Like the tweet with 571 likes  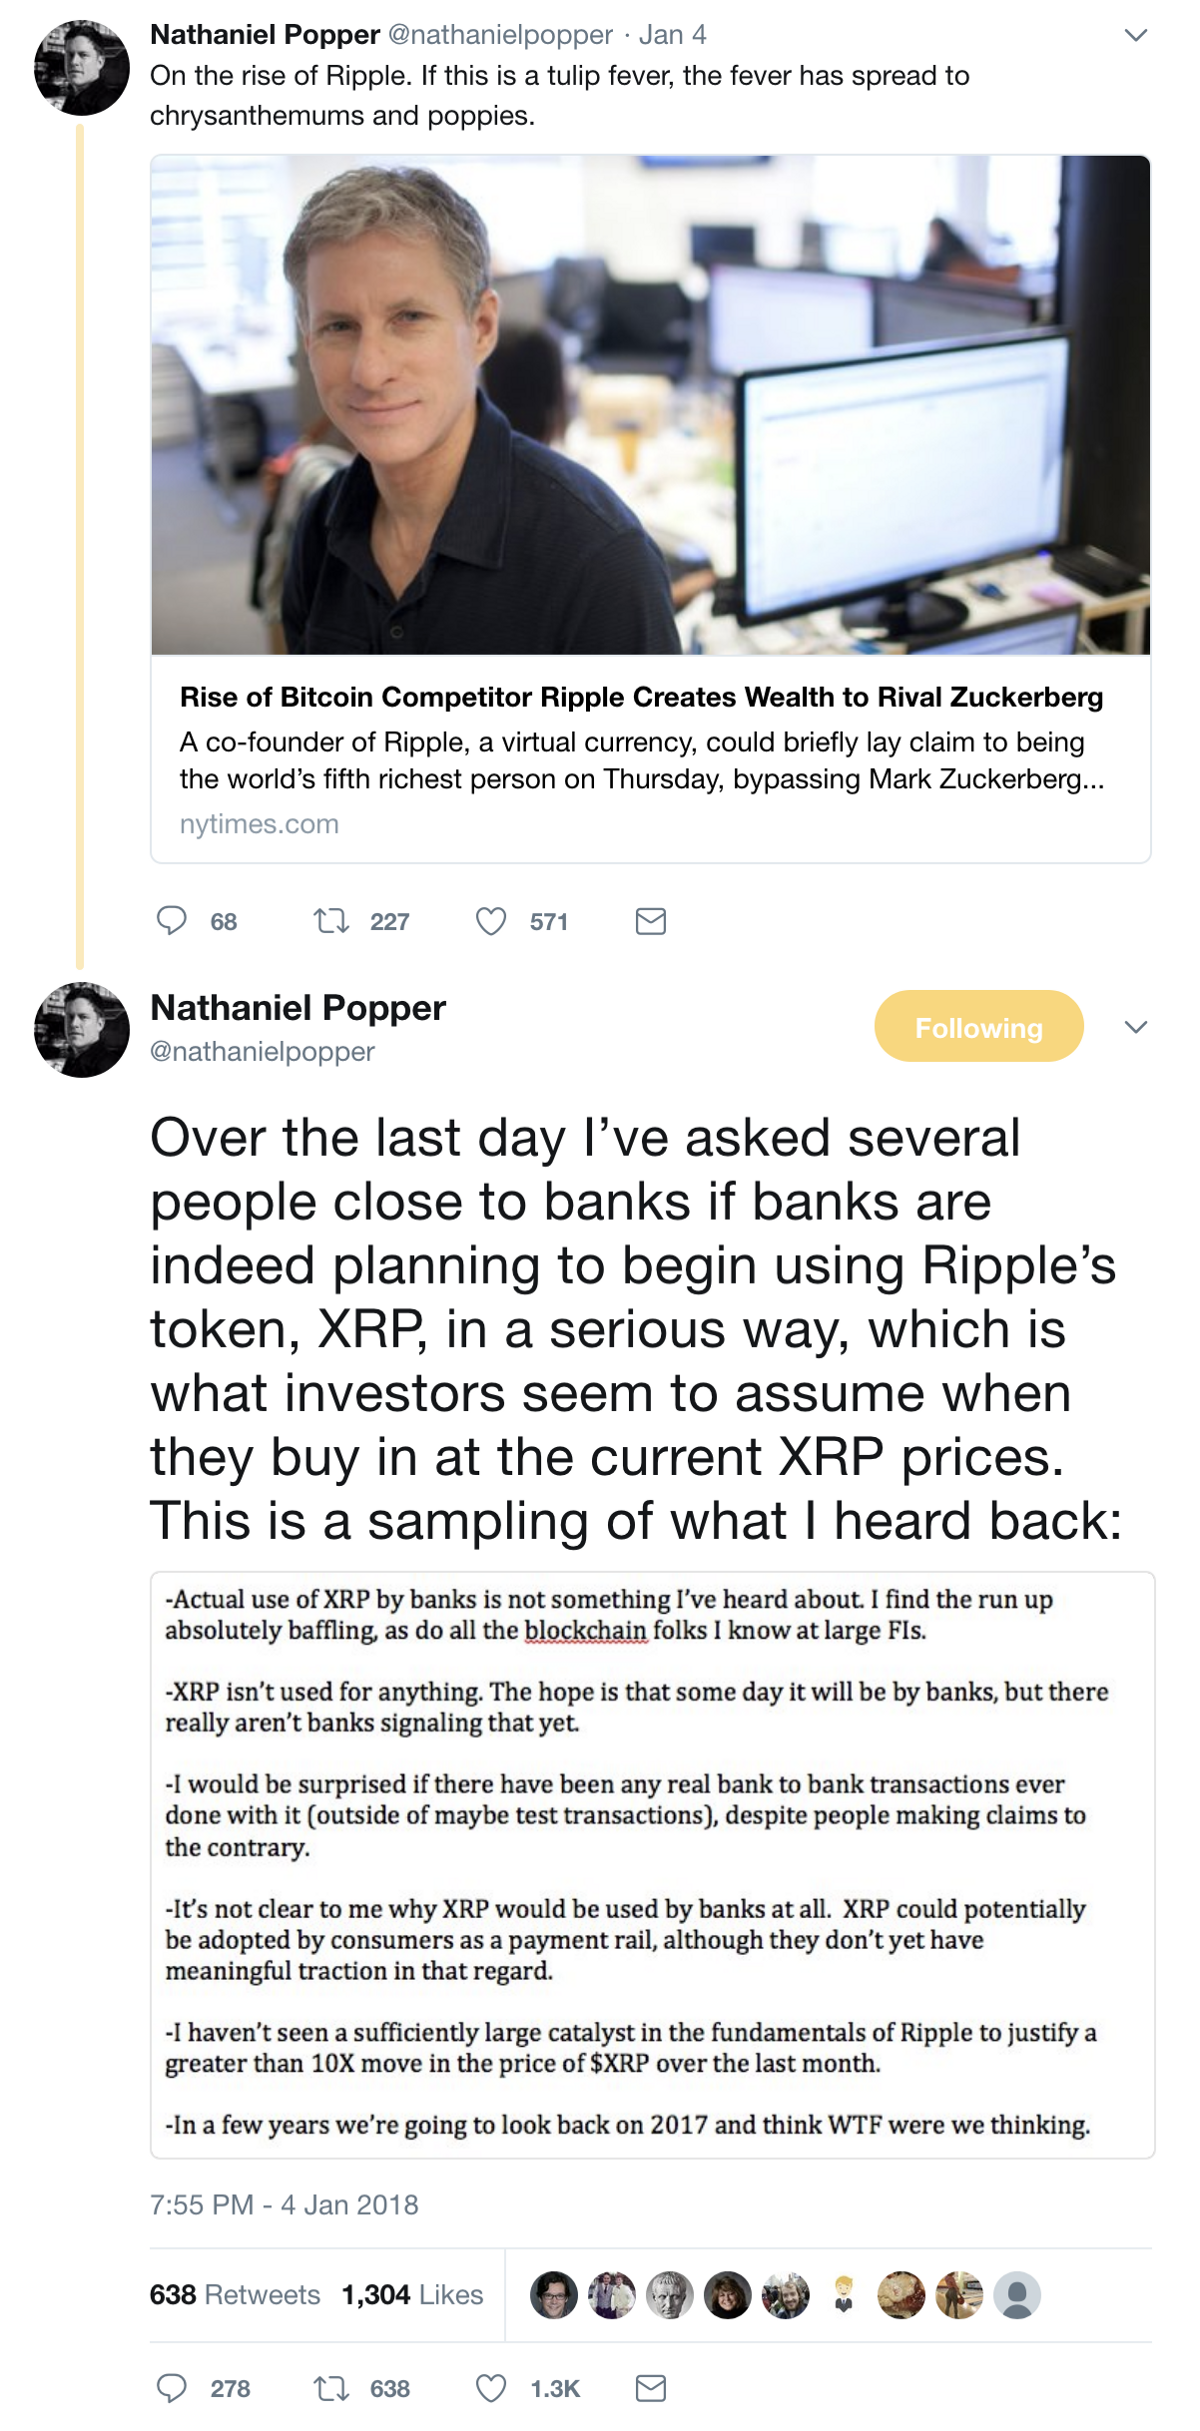tap(490, 920)
